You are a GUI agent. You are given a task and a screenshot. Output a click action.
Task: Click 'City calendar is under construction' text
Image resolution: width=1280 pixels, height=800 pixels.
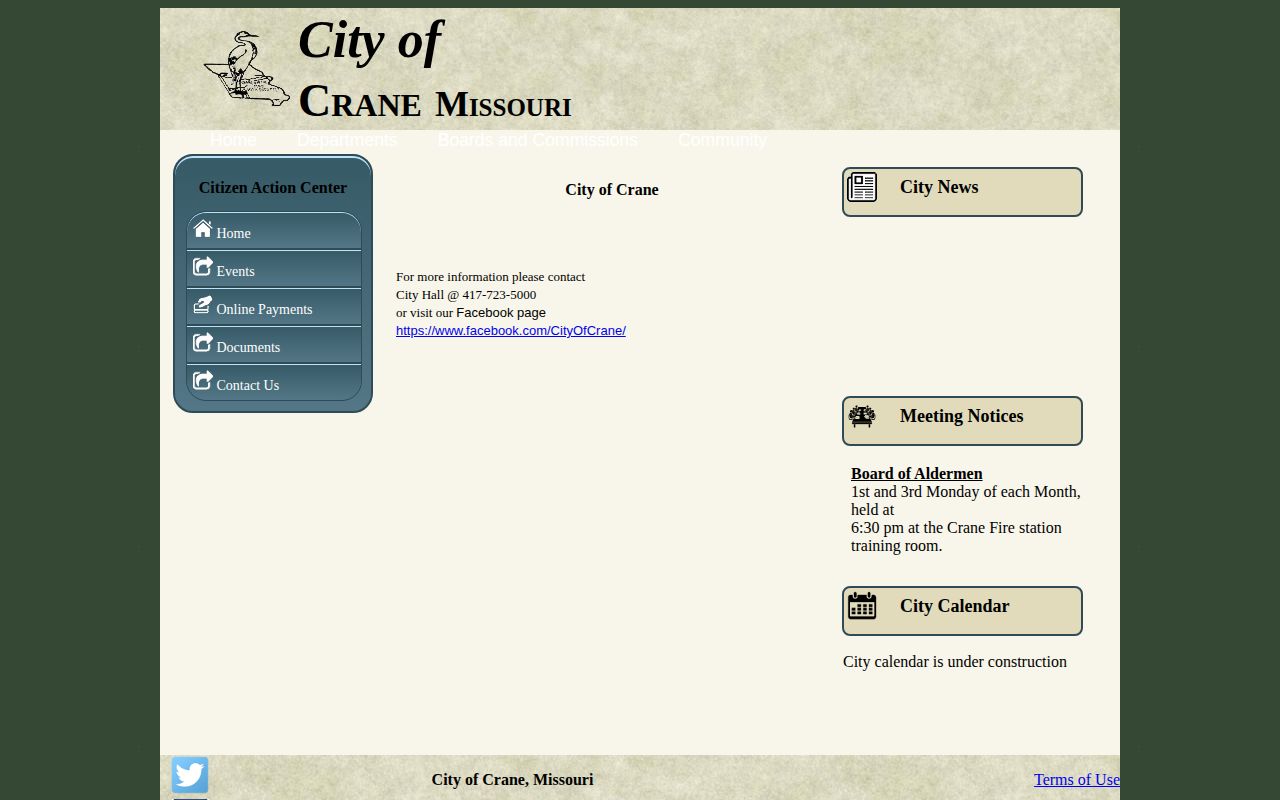955,662
